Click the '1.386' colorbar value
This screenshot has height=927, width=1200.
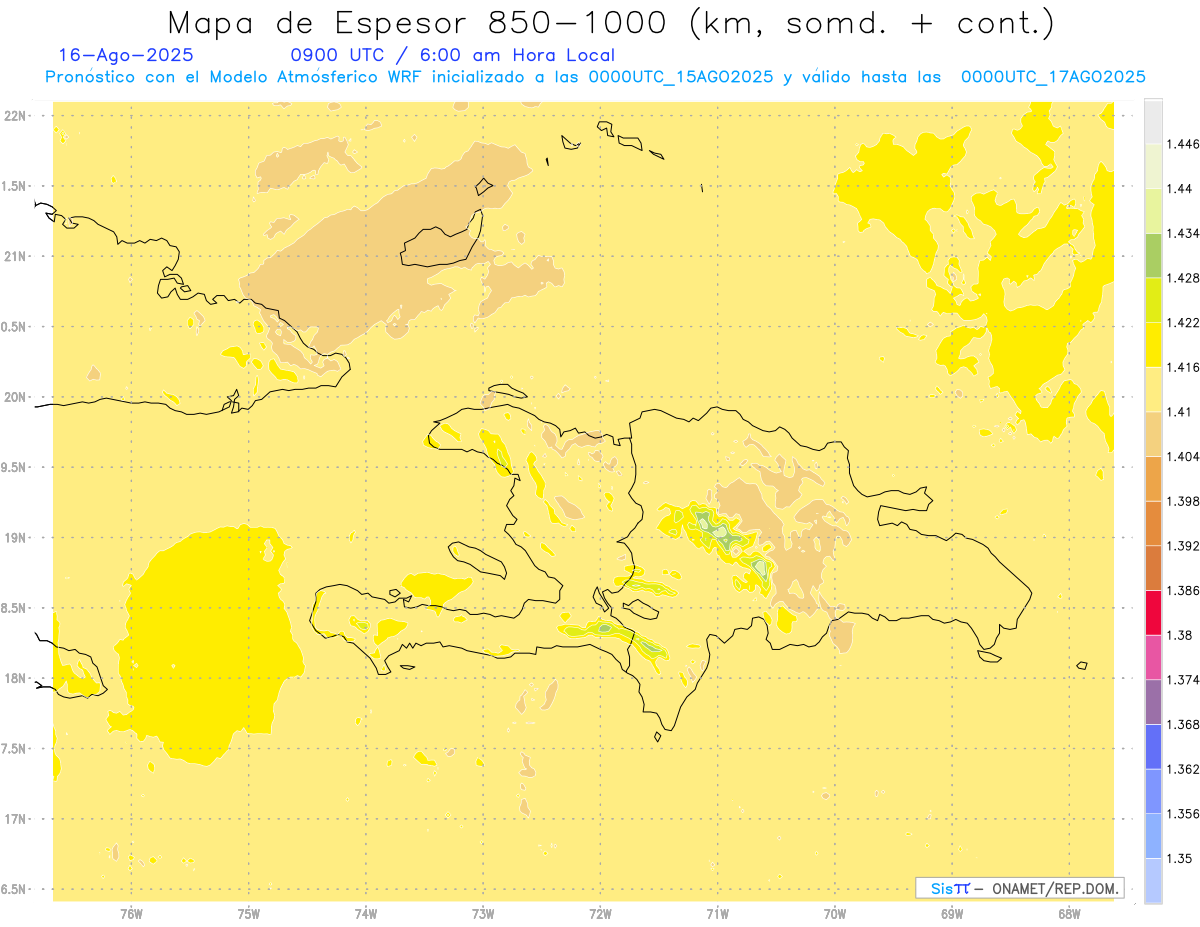click(1183, 590)
